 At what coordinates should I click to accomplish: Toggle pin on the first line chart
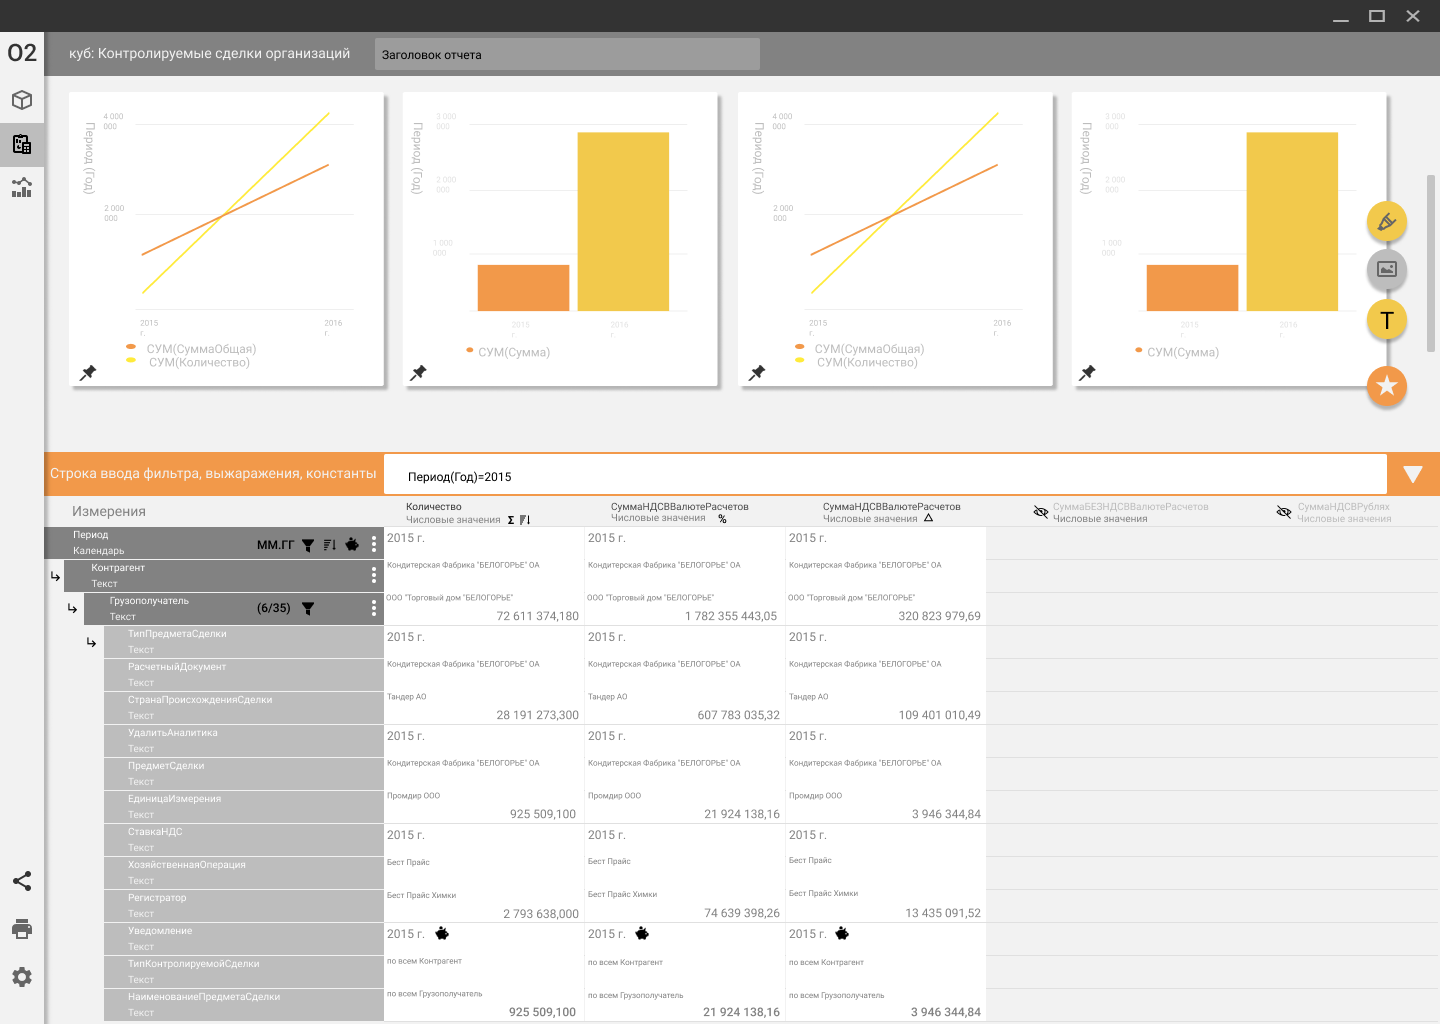point(88,373)
